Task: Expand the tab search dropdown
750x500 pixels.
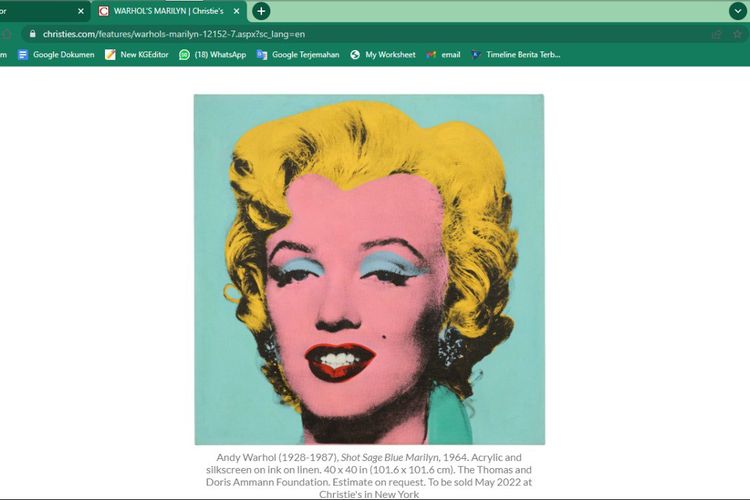Action: pyautogui.click(x=738, y=11)
